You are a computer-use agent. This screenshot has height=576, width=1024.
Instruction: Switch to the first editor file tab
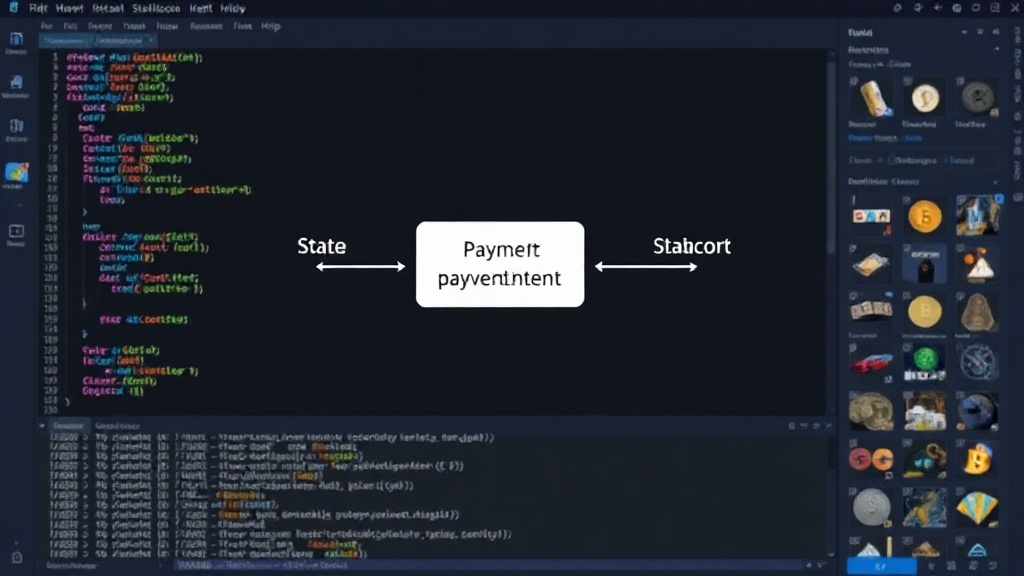coord(66,40)
